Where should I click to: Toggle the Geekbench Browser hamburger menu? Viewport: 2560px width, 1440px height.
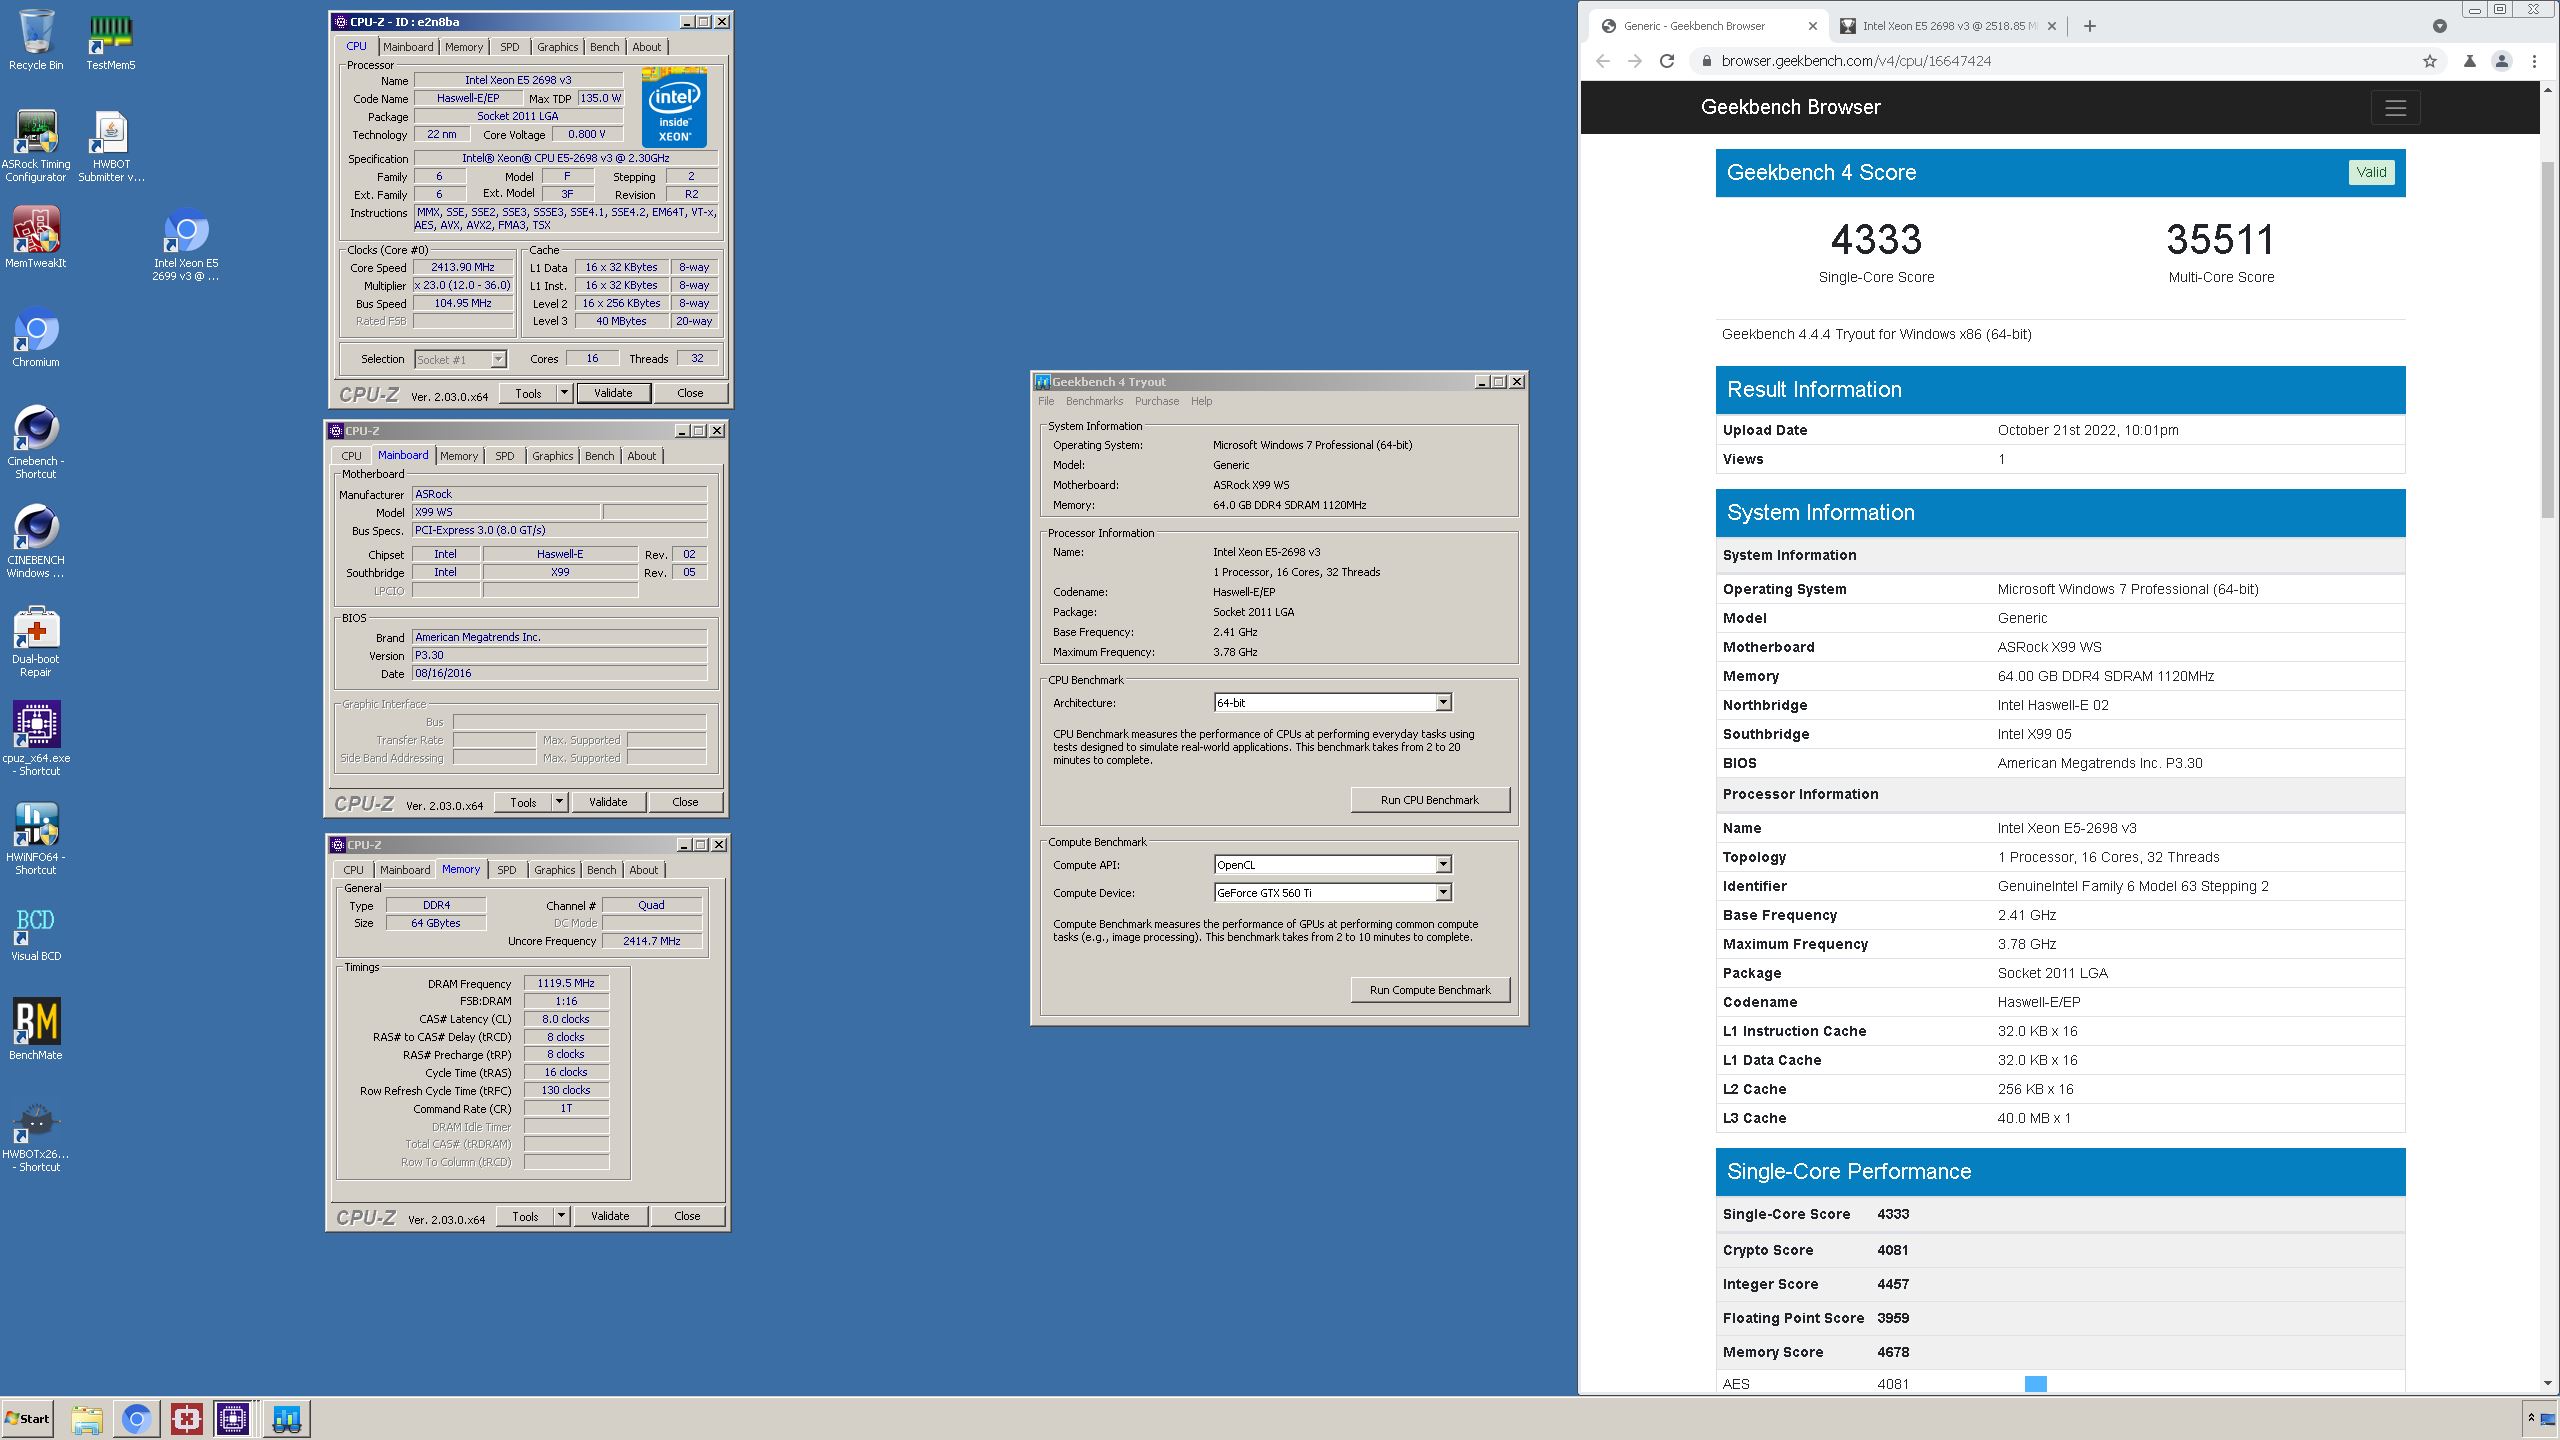(2395, 108)
